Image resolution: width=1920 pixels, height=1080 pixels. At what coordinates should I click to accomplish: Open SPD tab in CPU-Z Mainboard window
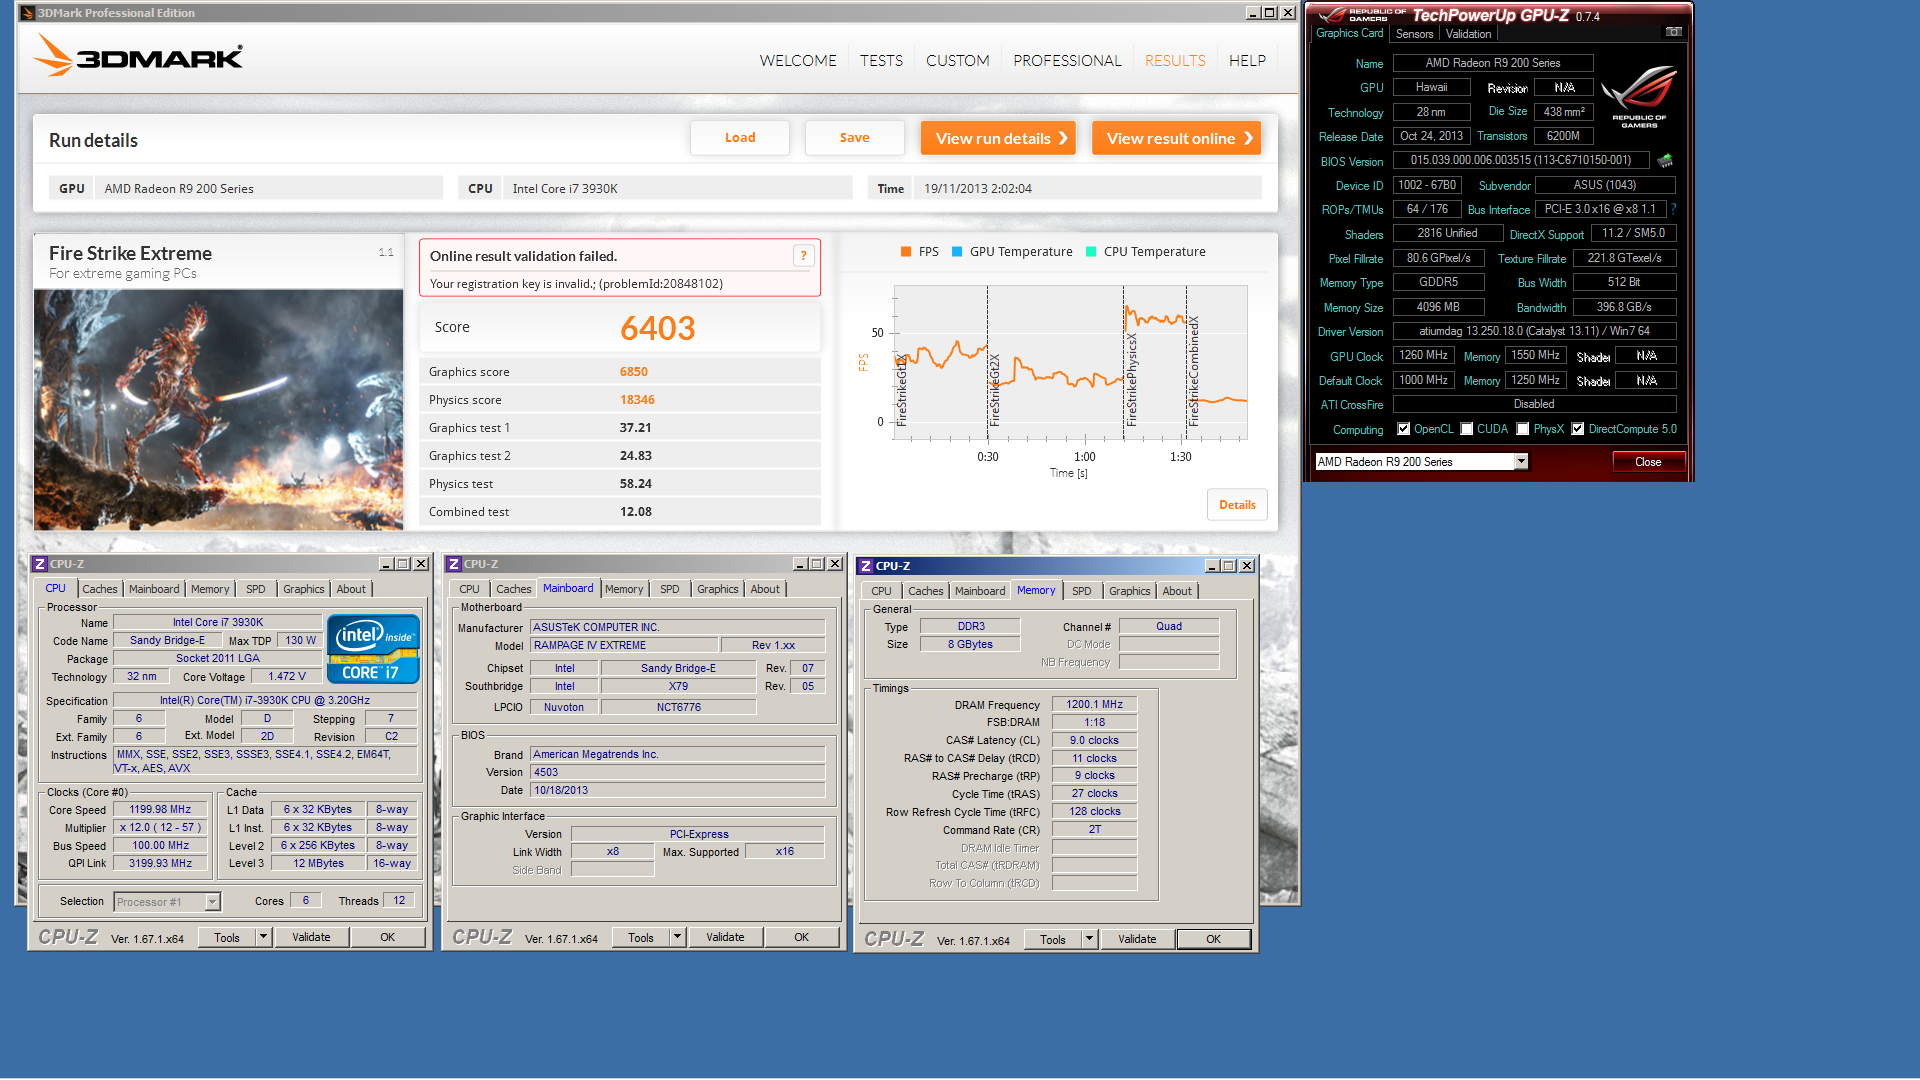coord(670,589)
